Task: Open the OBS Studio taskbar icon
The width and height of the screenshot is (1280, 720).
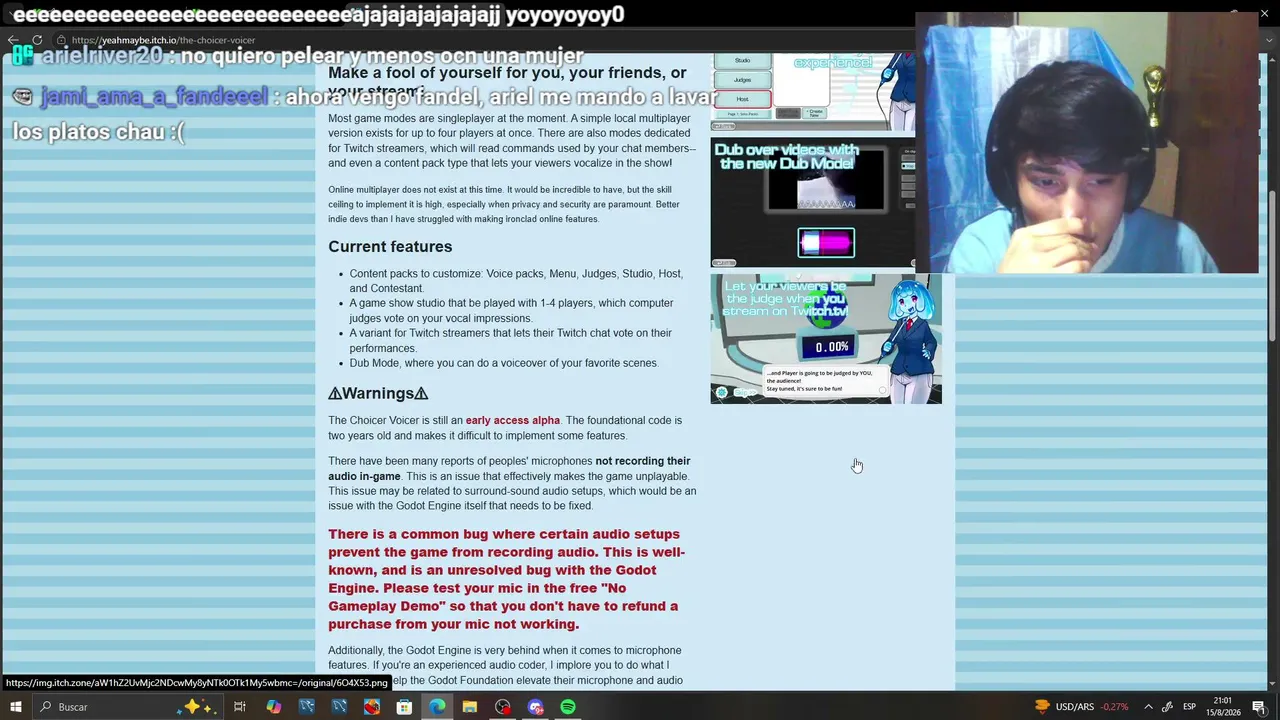Action: point(502,707)
